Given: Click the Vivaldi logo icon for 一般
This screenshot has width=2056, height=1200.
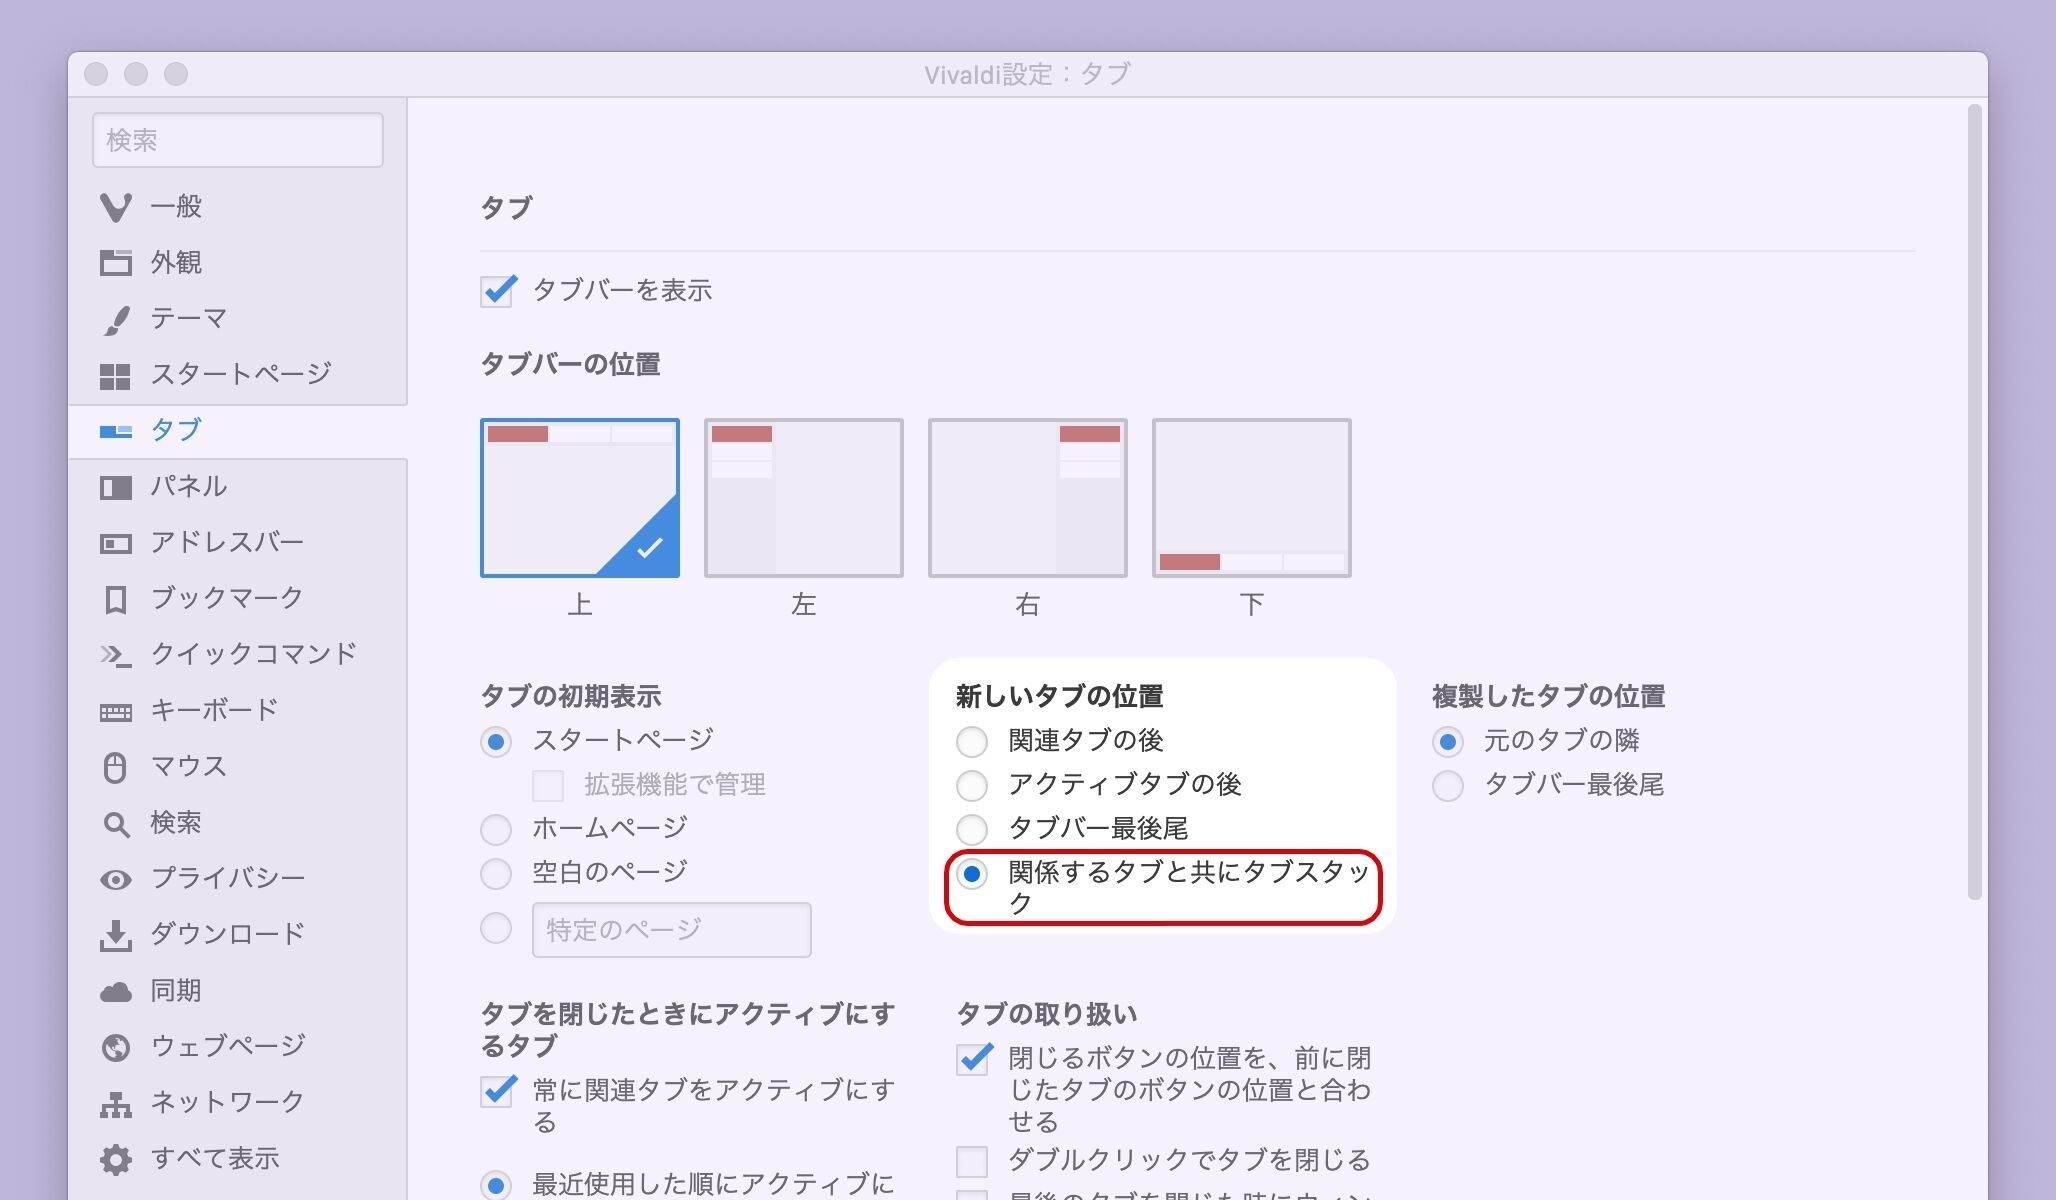Looking at the screenshot, I should click(x=116, y=207).
